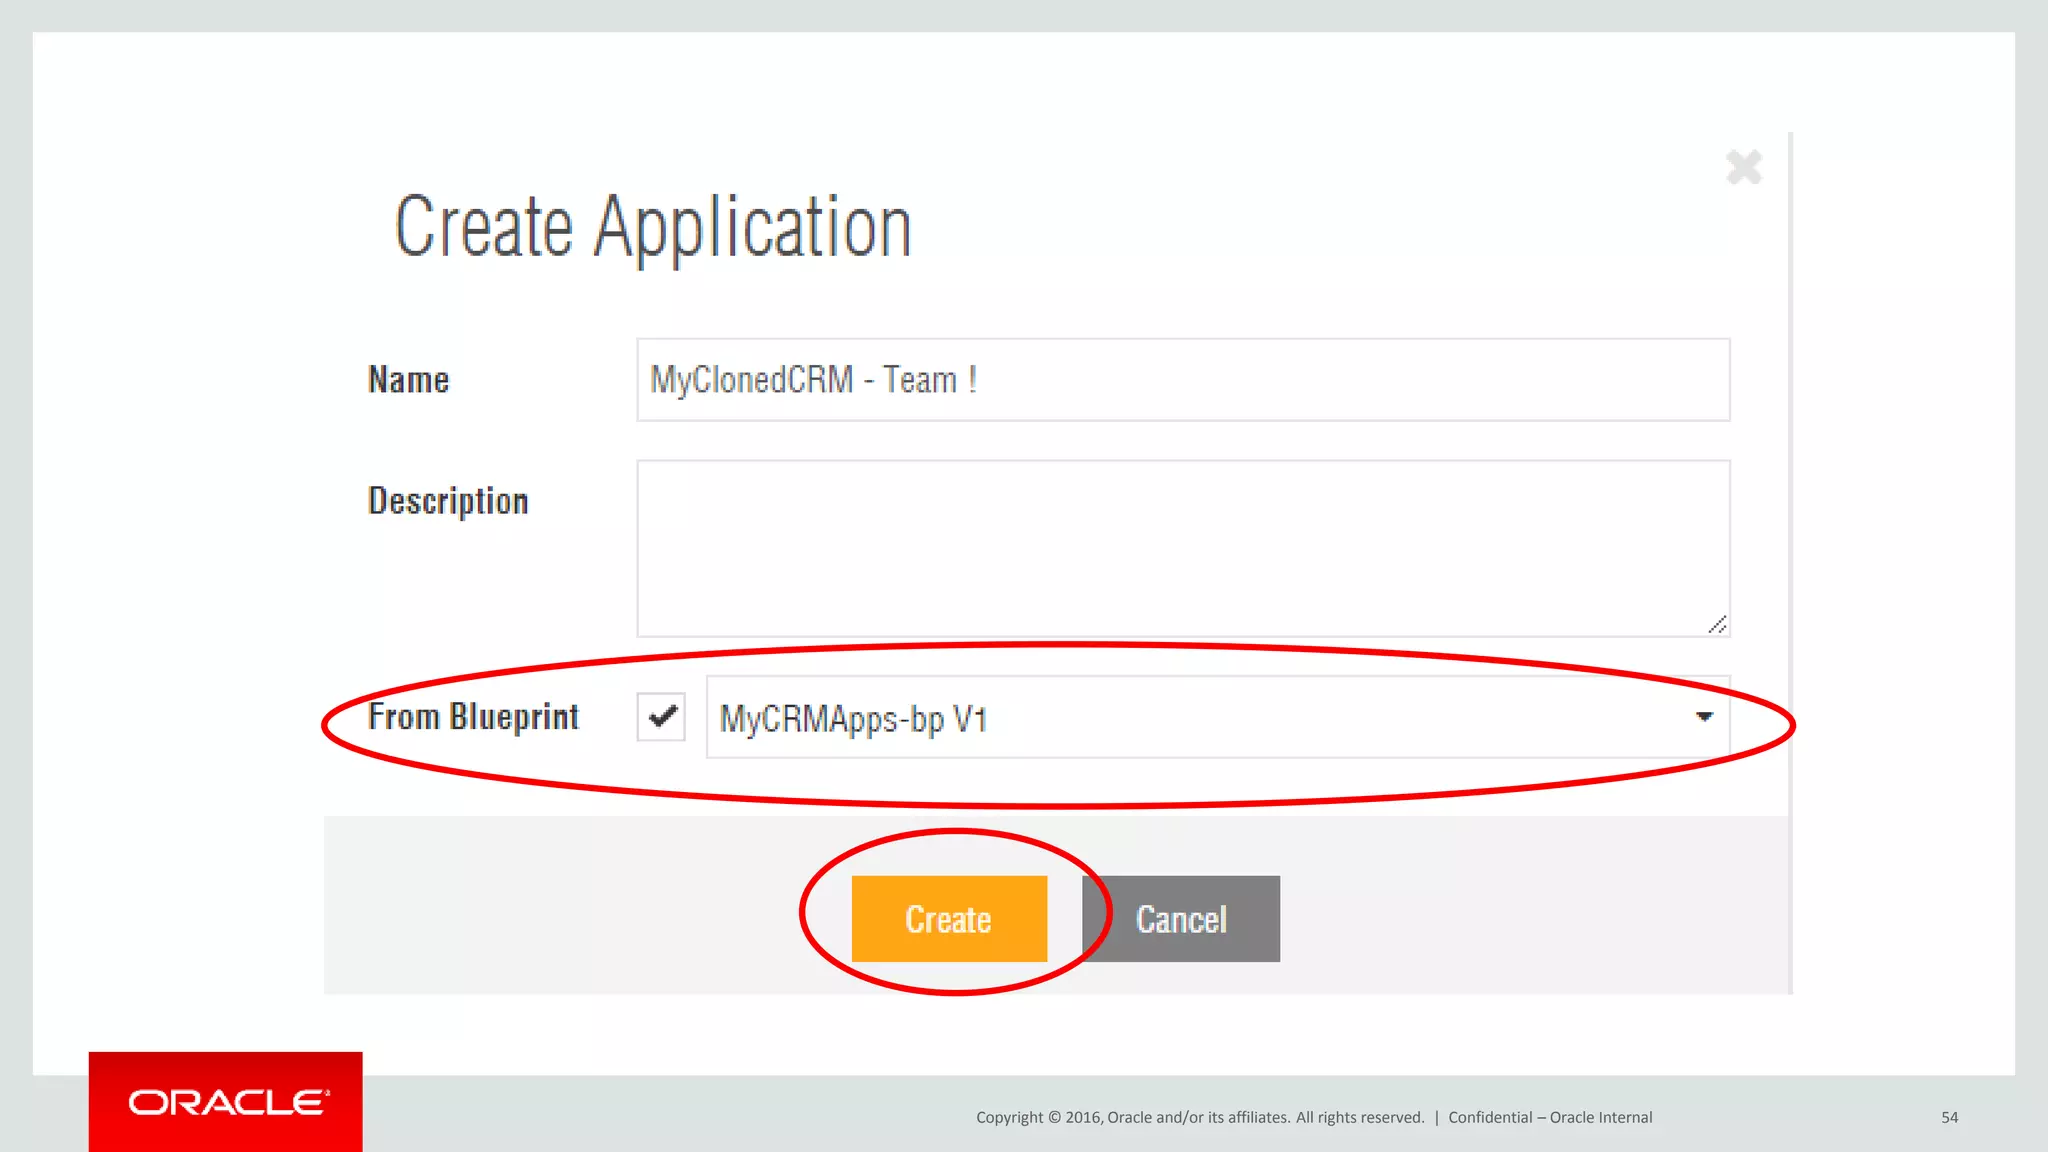Click slide page number 54
2048x1152 pixels.
(x=1949, y=1117)
